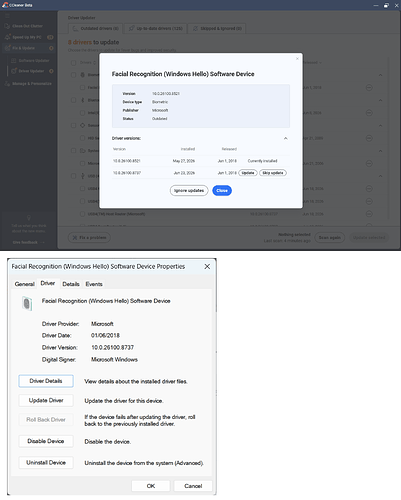Select the Driver Updater sidebar item
Screen dimensions: 401x500
31,71
